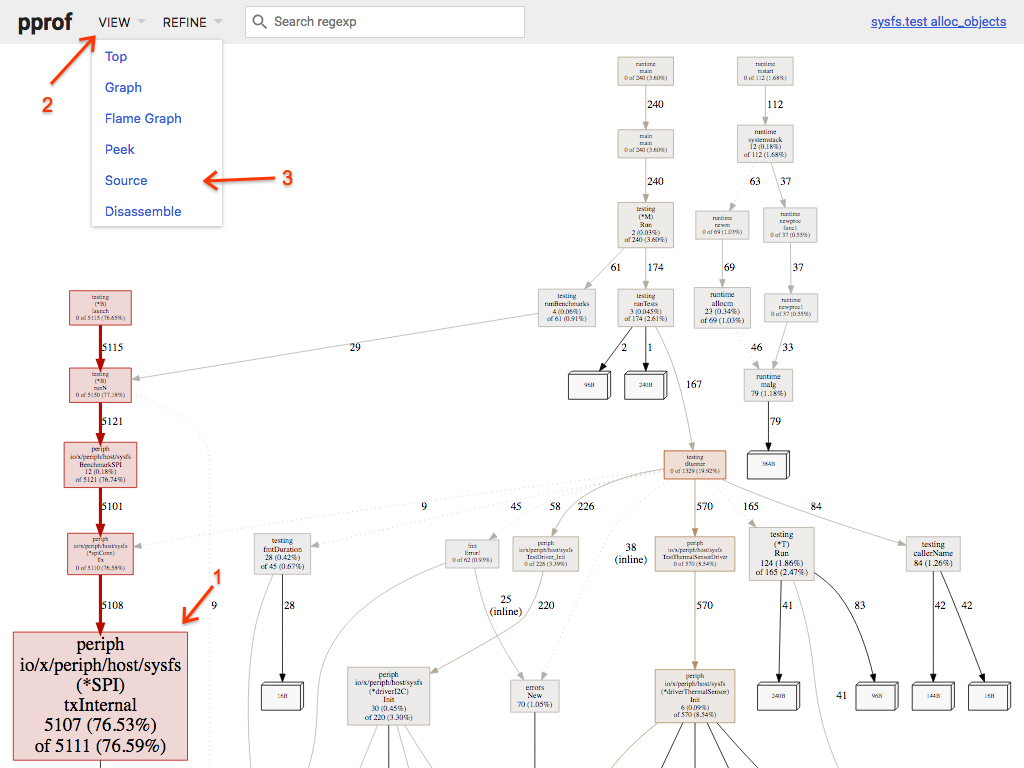Select the errors New node

tap(535, 696)
